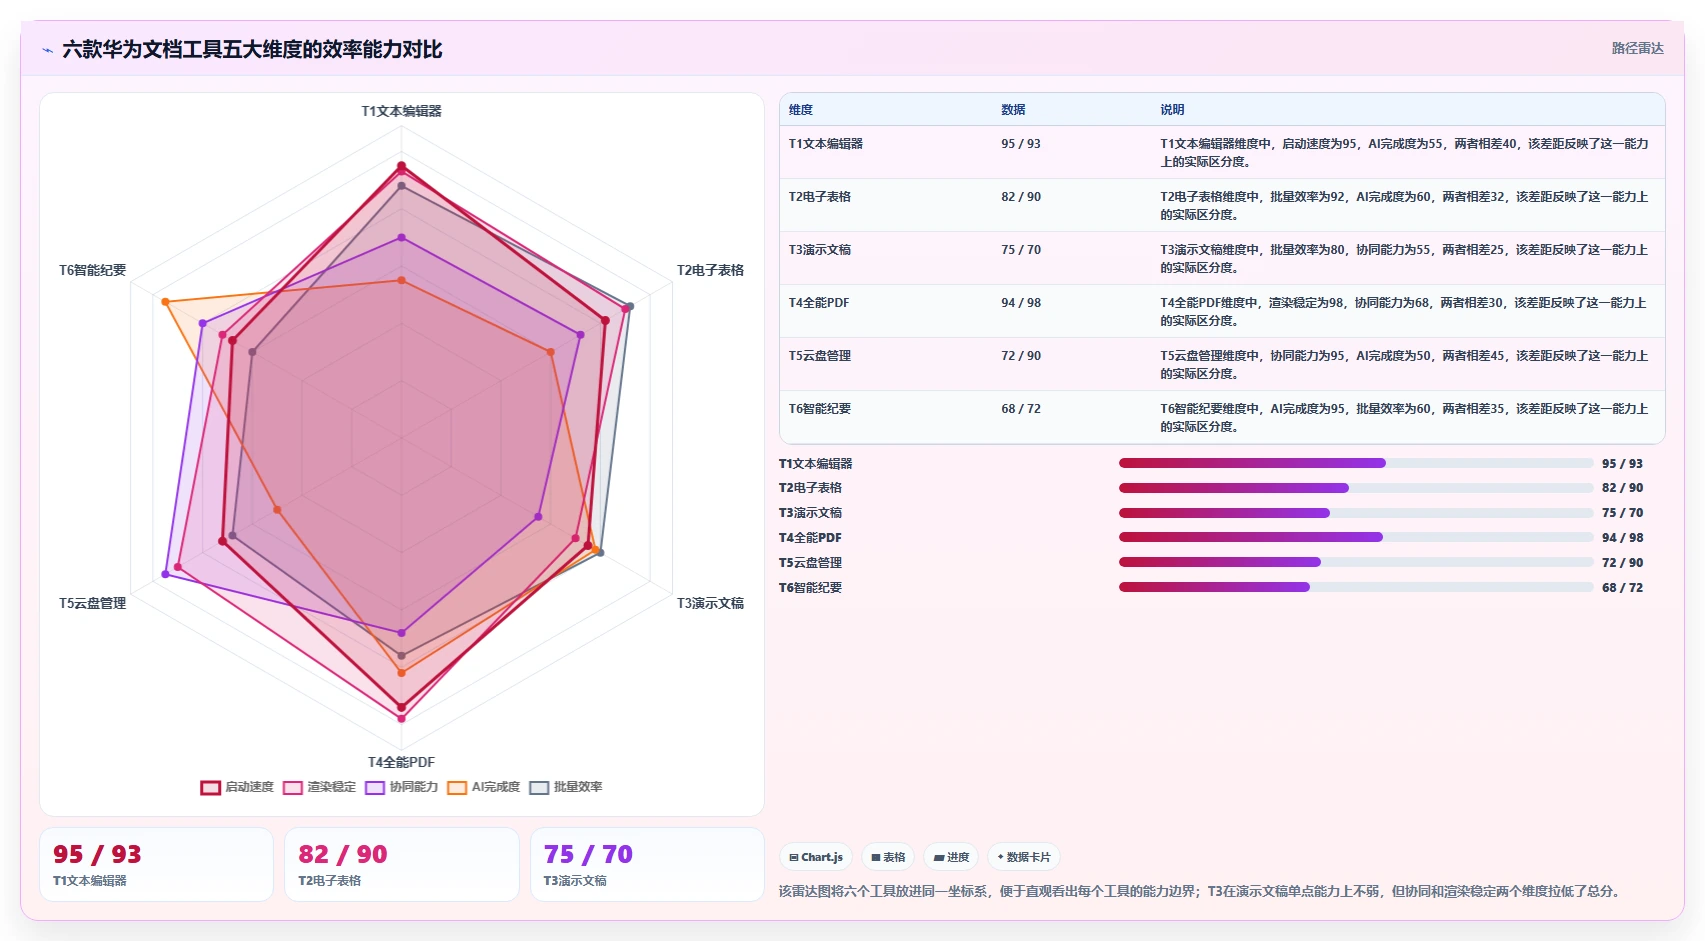Select the T1文本编辑器 table row name

coord(825,144)
